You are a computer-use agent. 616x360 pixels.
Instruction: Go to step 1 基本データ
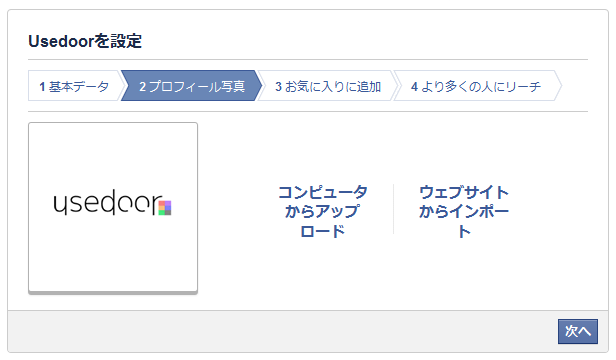coord(75,86)
